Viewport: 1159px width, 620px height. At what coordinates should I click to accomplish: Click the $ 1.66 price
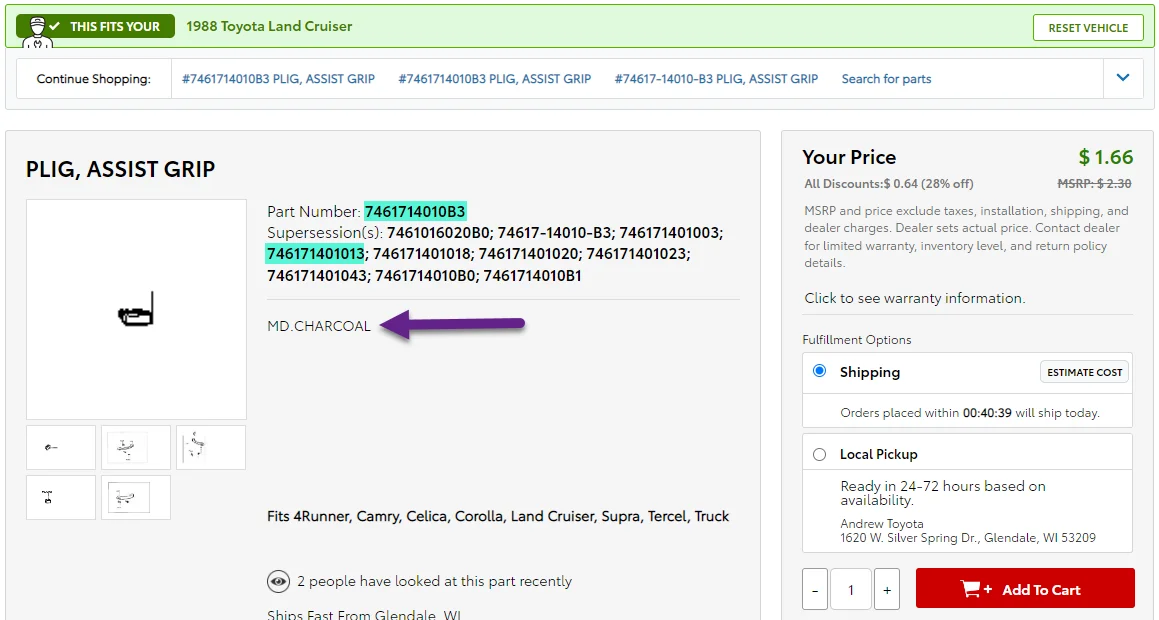coord(1106,157)
